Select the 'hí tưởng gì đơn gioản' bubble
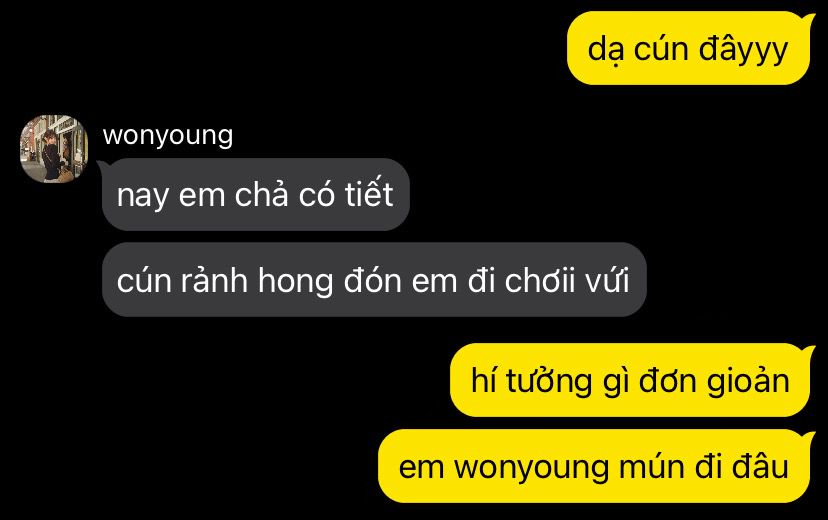Viewport: 828px width, 520px height. tap(630, 380)
